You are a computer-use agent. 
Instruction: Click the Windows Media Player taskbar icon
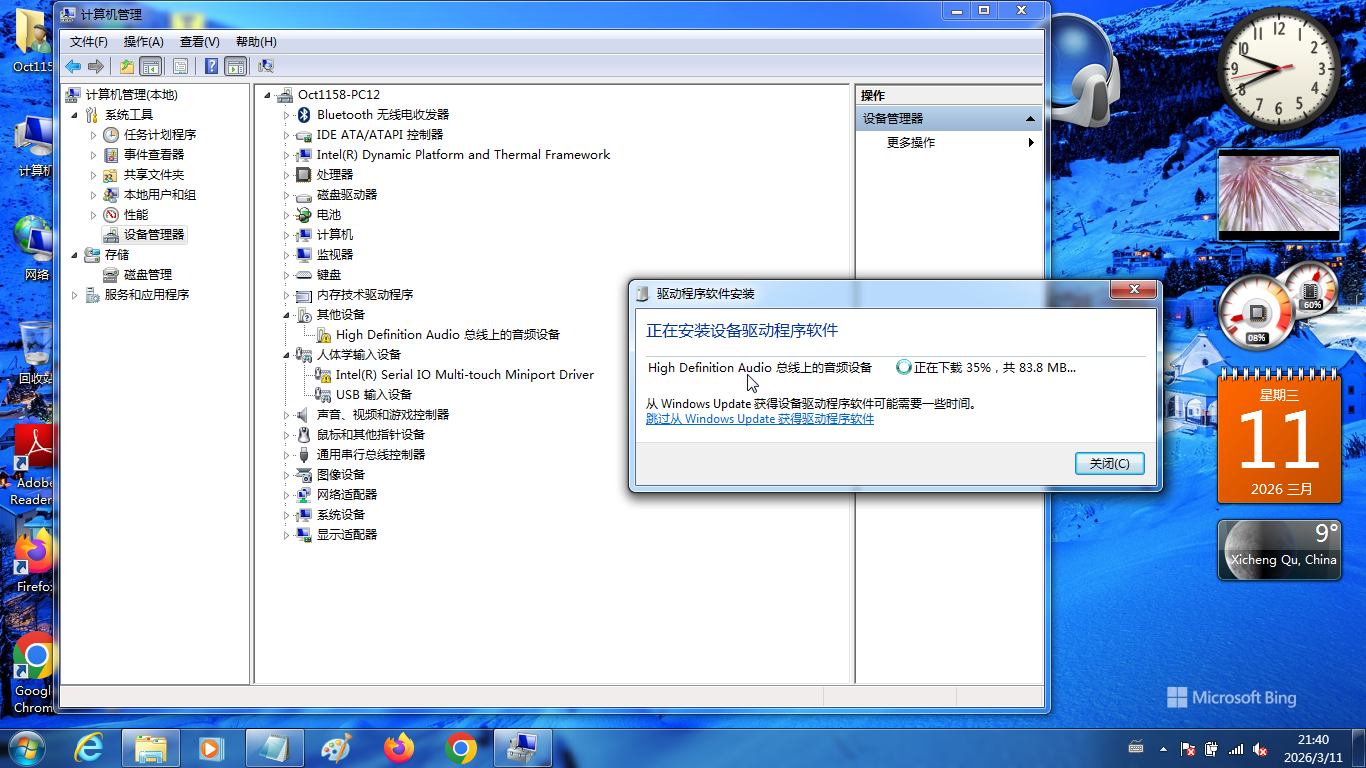point(211,748)
